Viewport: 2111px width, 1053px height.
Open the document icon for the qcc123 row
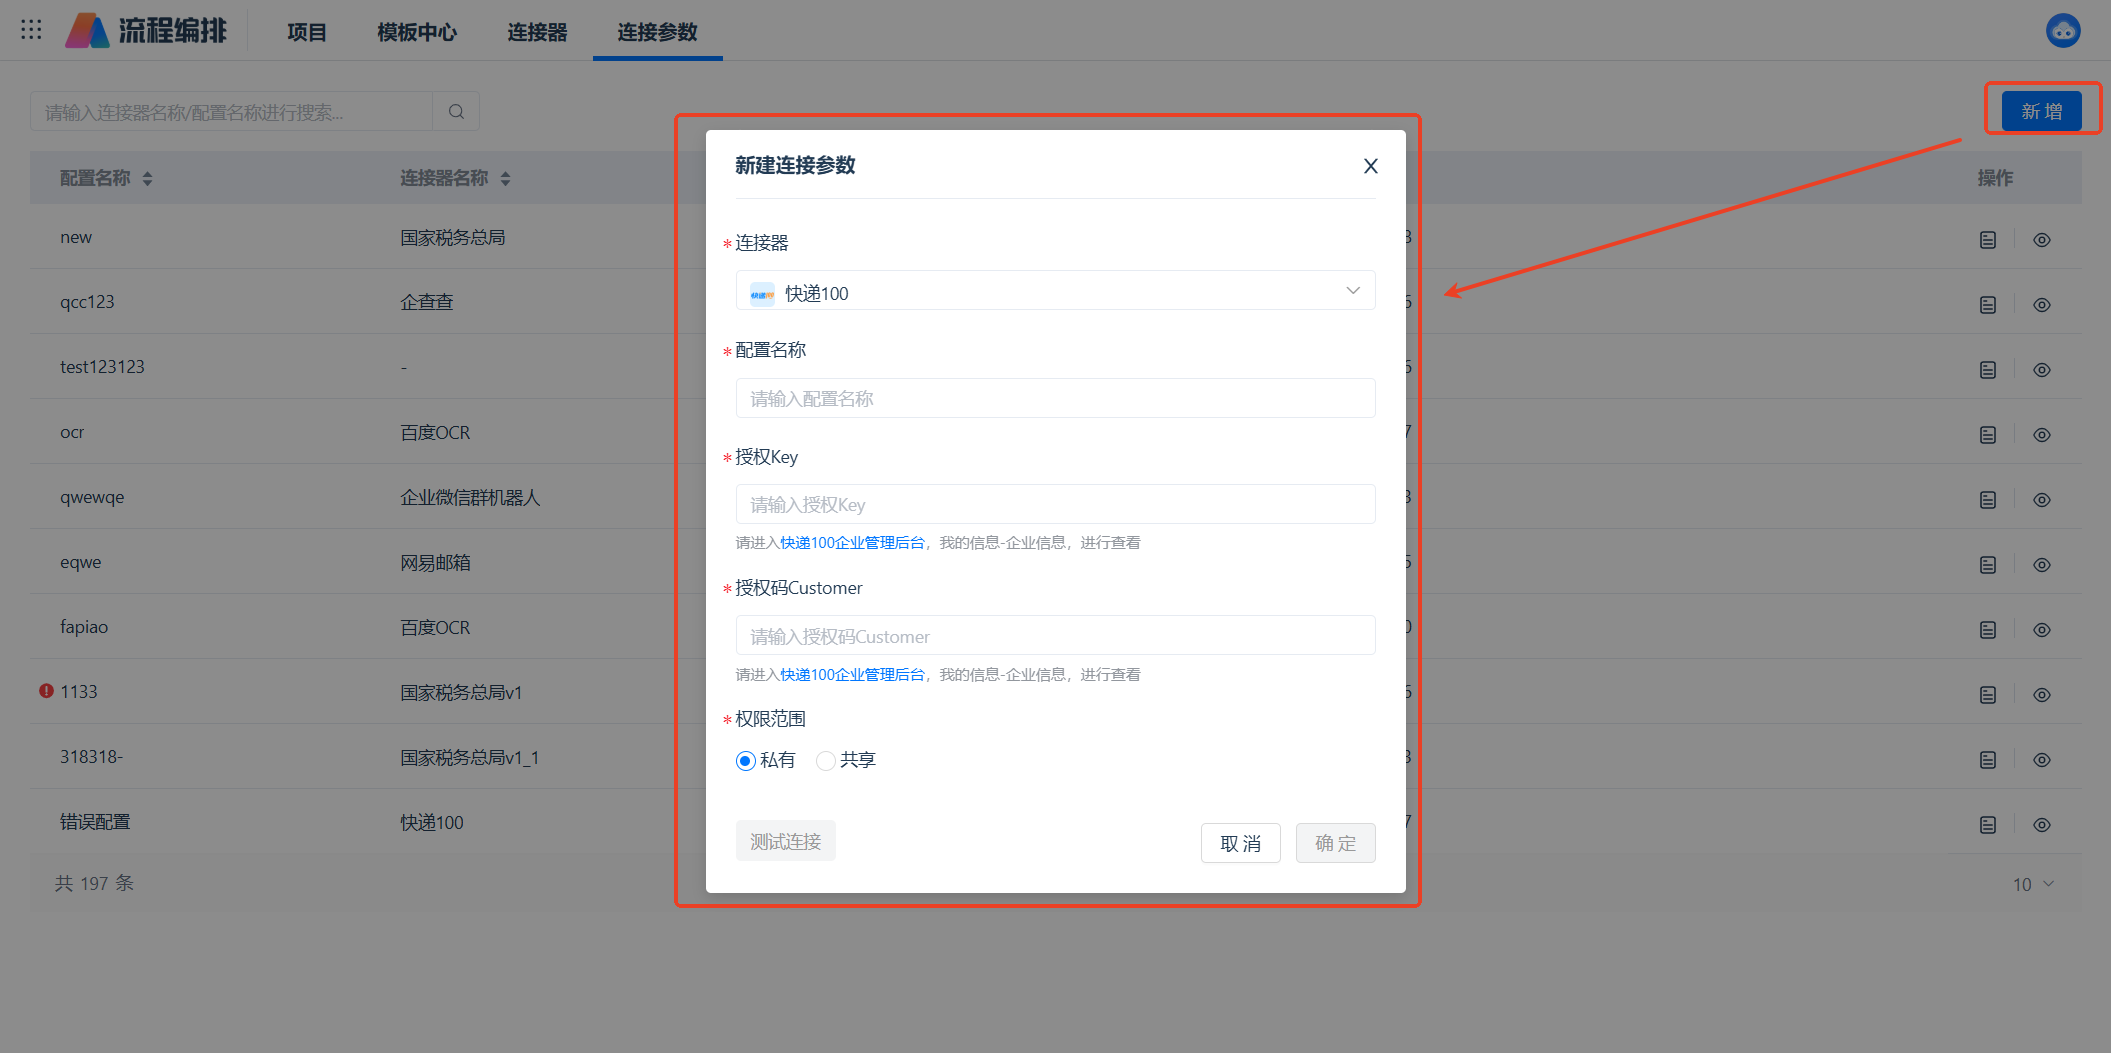(1987, 305)
